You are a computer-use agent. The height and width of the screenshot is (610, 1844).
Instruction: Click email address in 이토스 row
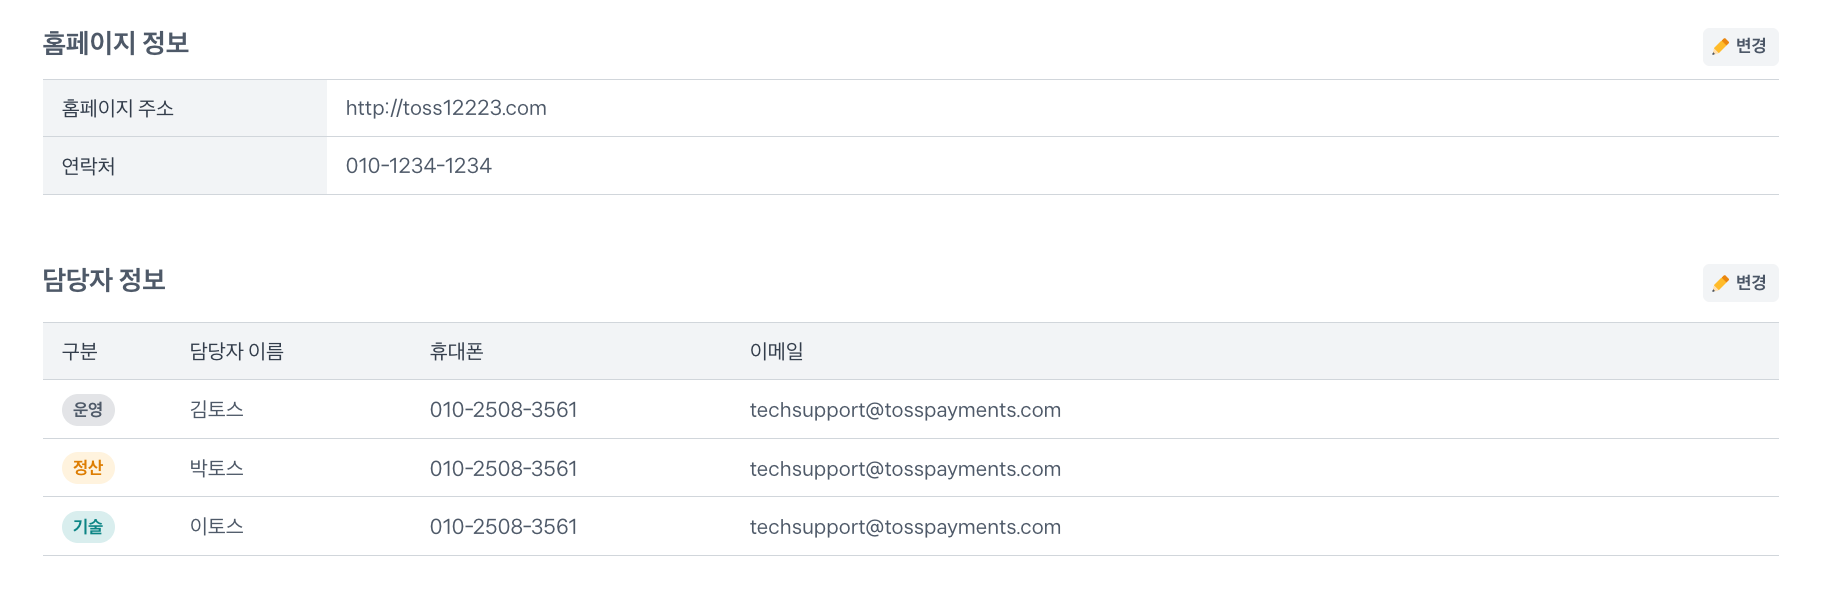click(905, 527)
